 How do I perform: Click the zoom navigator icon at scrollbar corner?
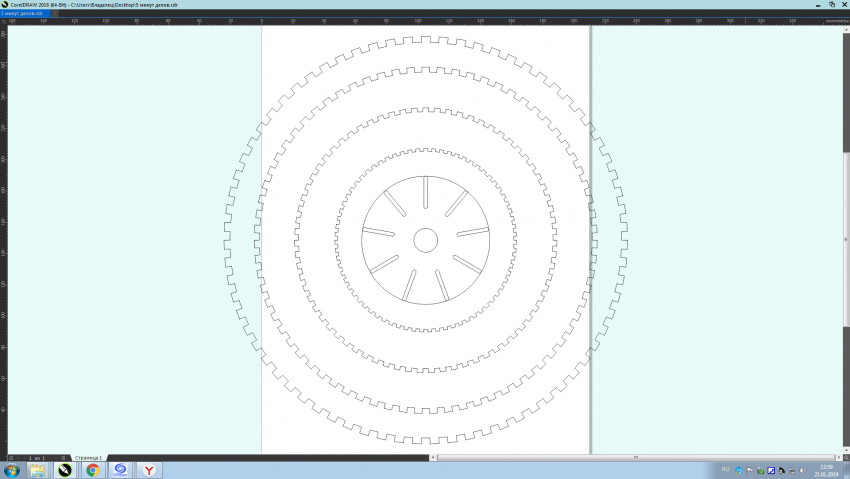tap(846, 456)
